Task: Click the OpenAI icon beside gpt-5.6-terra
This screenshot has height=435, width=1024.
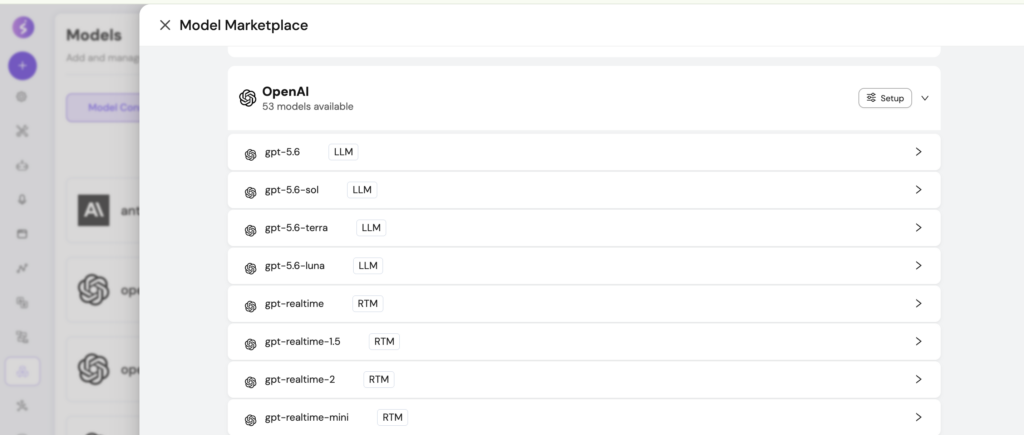Action: [250, 231]
